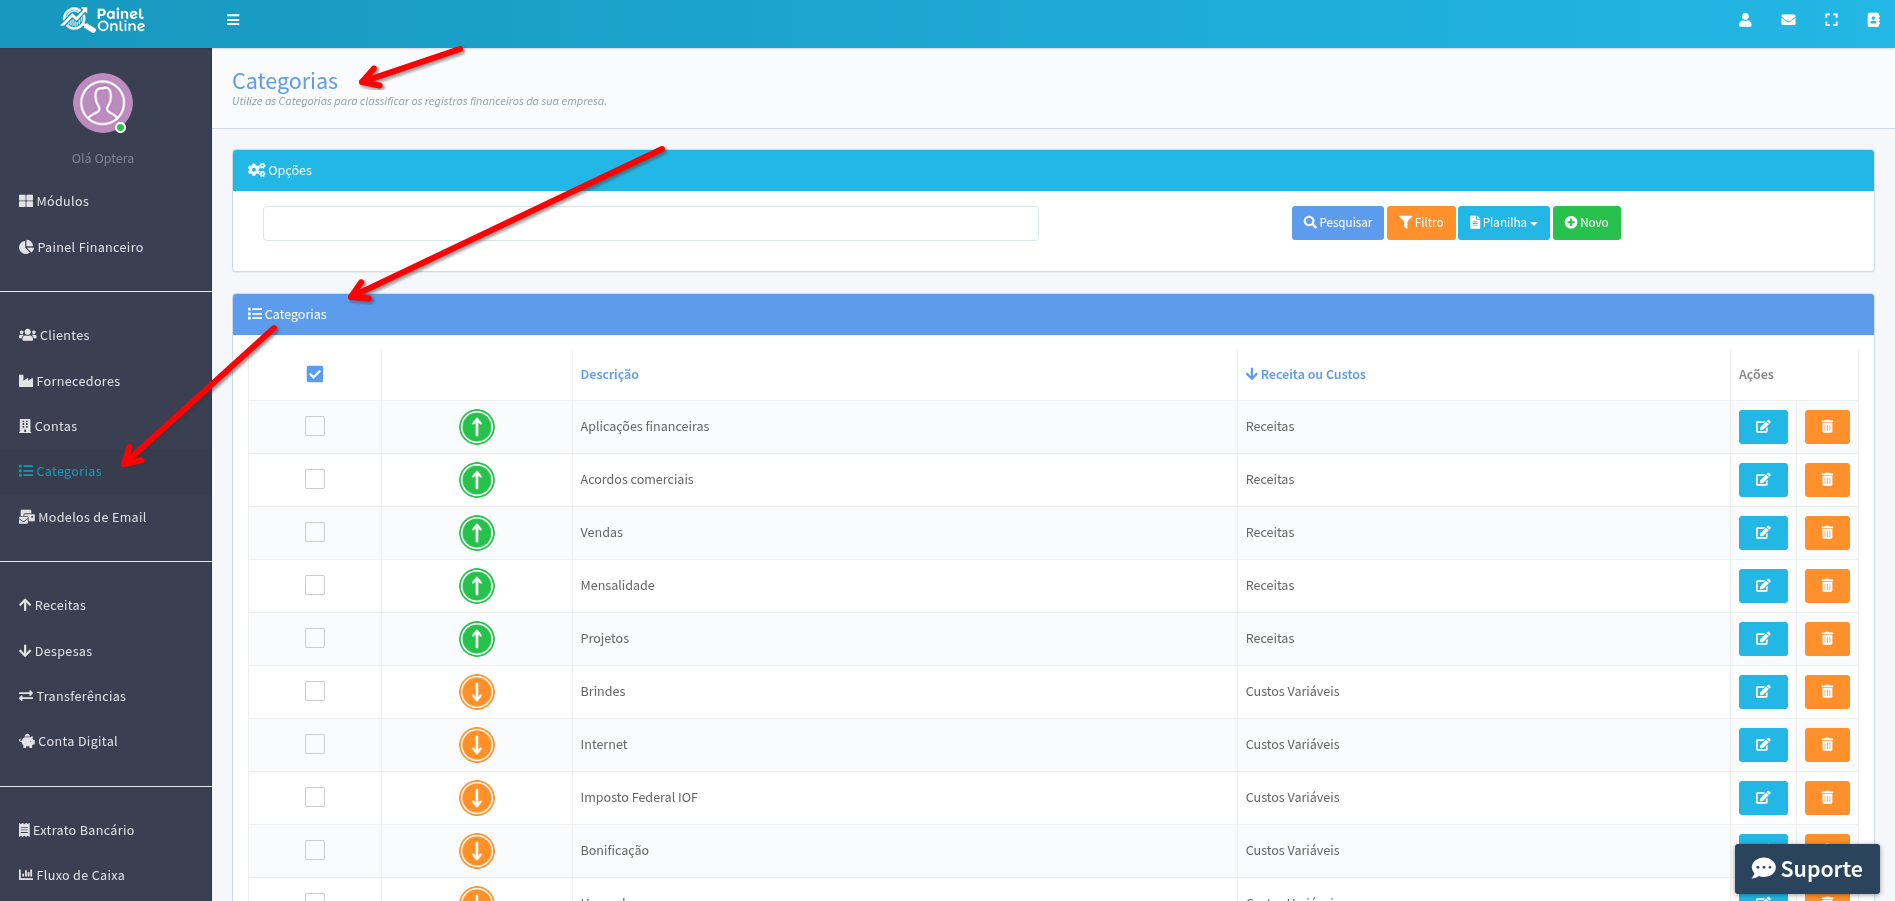Click trash icon for Internet category
Screen dimensions: 1895x901
(x=1826, y=745)
